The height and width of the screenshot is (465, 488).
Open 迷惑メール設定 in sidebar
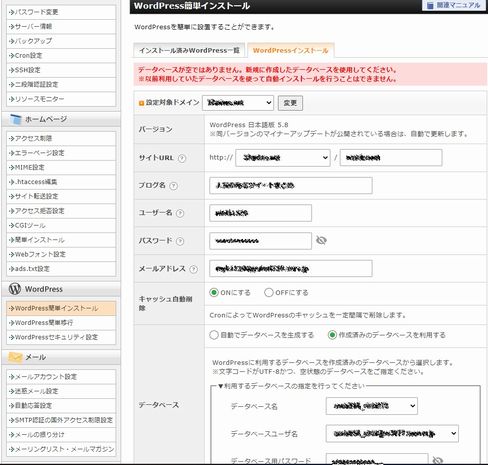click(x=61, y=391)
